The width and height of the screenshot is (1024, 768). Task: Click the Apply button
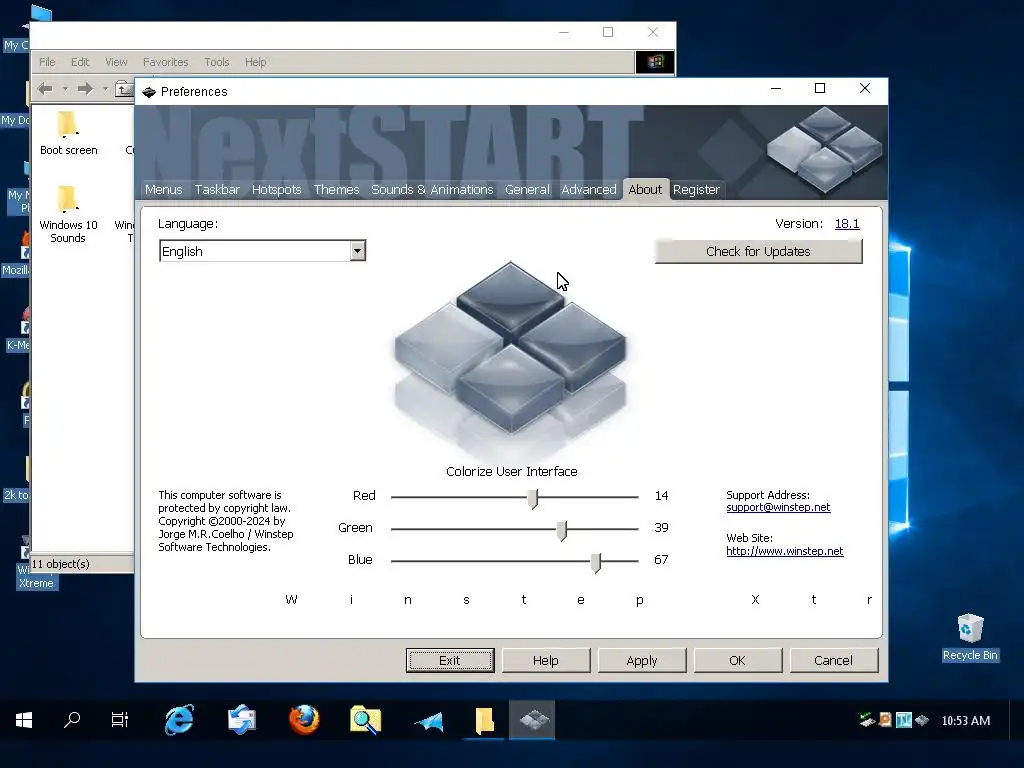click(x=641, y=660)
